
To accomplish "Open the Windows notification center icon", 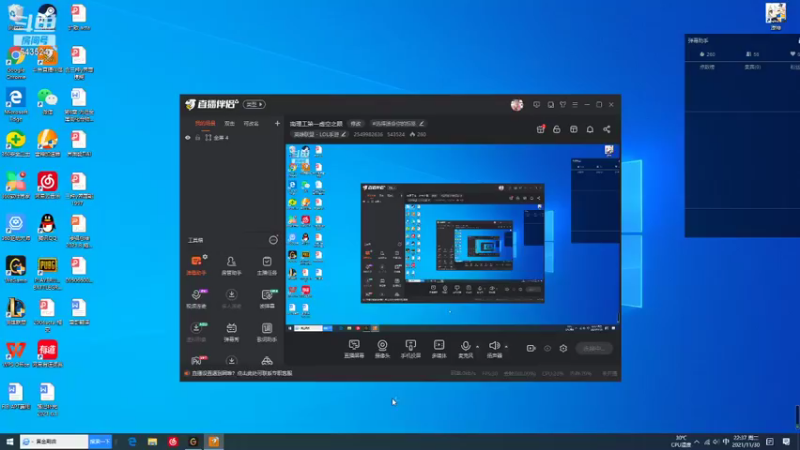I will 786,442.
